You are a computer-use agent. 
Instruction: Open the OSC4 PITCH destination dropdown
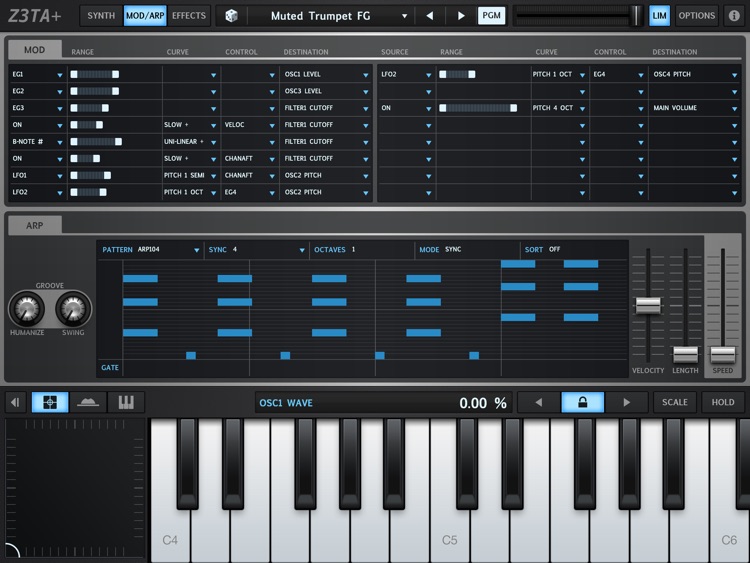pos(695,75)
